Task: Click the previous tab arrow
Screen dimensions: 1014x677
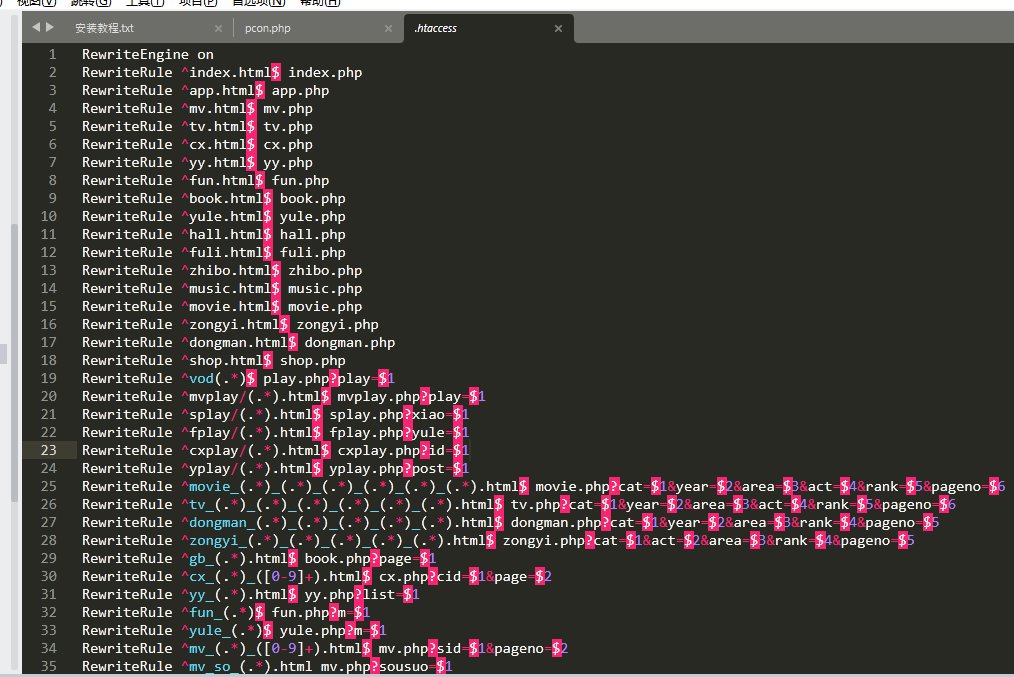Action: pos(36,27)
